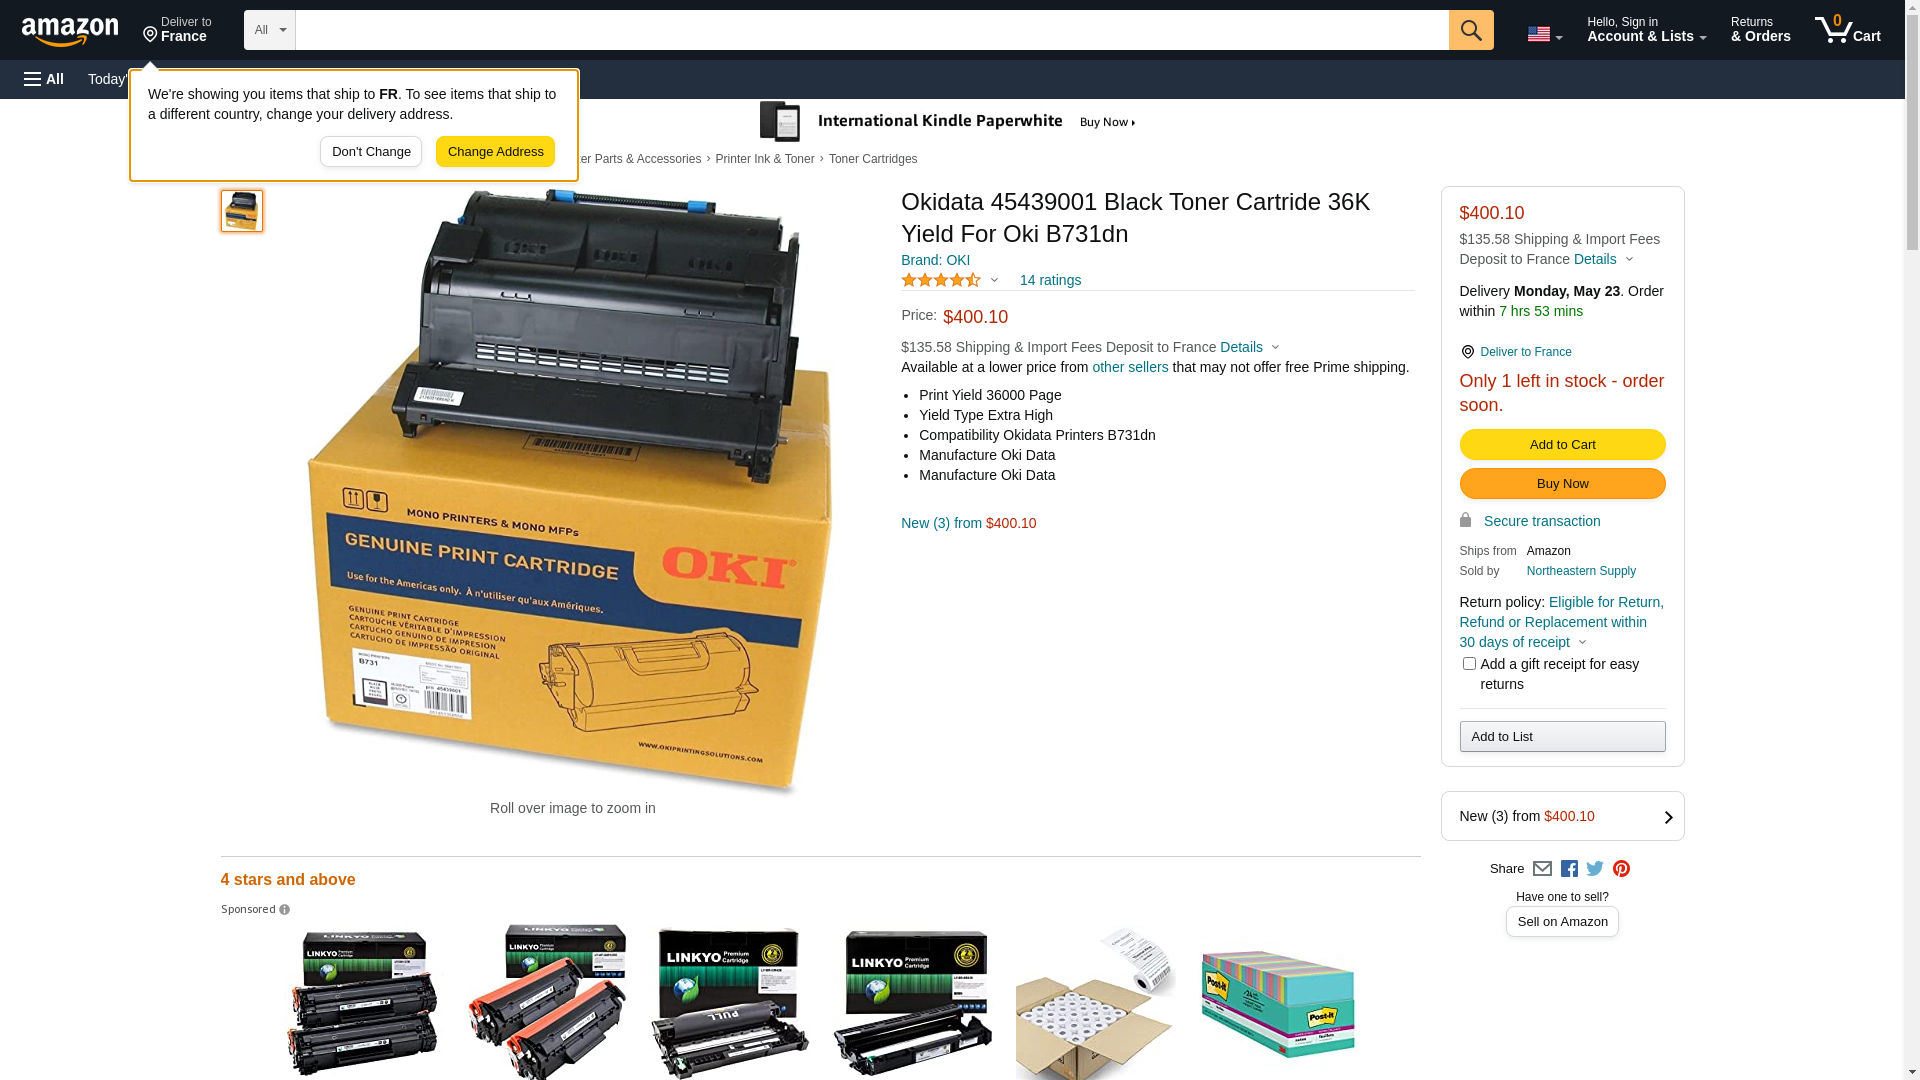
Task: Share product via email icon
Action: (x=1542, y=869)
